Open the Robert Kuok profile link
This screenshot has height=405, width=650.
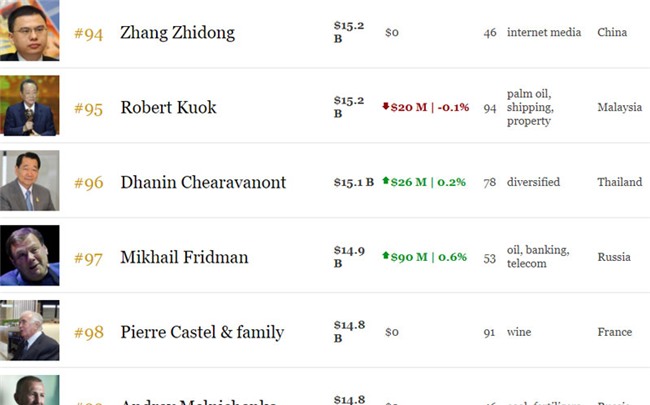click(168, 108)
